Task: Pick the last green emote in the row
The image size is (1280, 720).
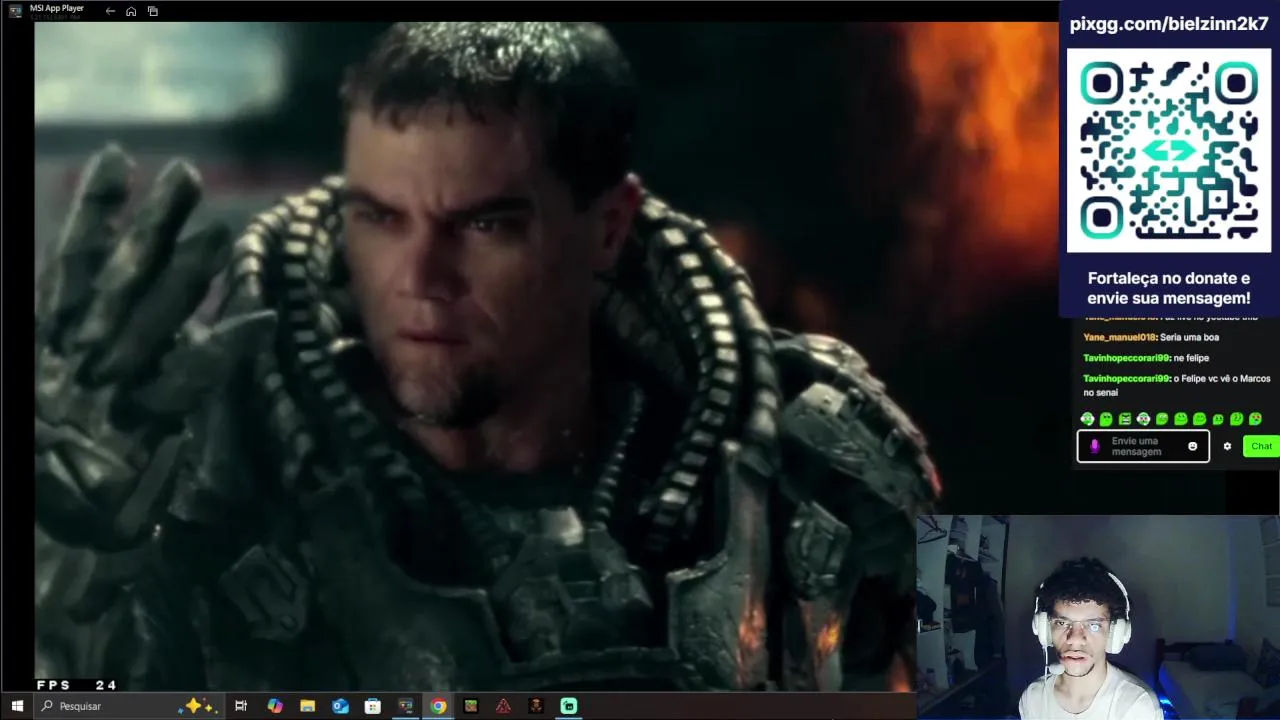Action: [1255, 419]
